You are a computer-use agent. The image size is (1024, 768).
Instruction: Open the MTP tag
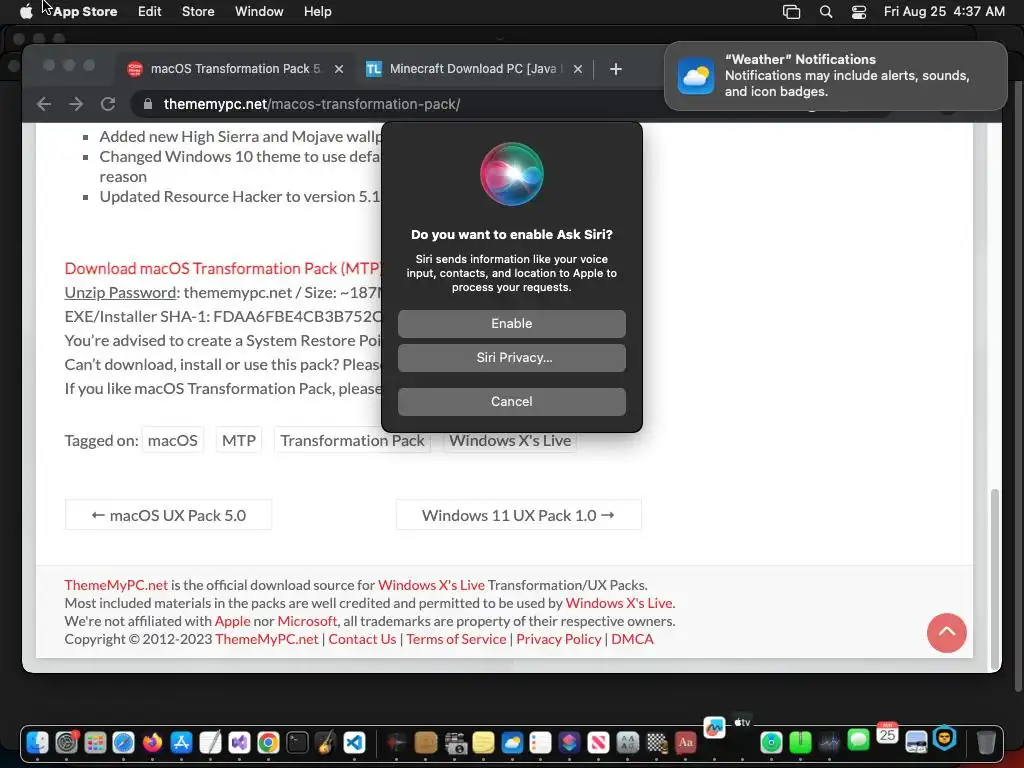point(238,440)
